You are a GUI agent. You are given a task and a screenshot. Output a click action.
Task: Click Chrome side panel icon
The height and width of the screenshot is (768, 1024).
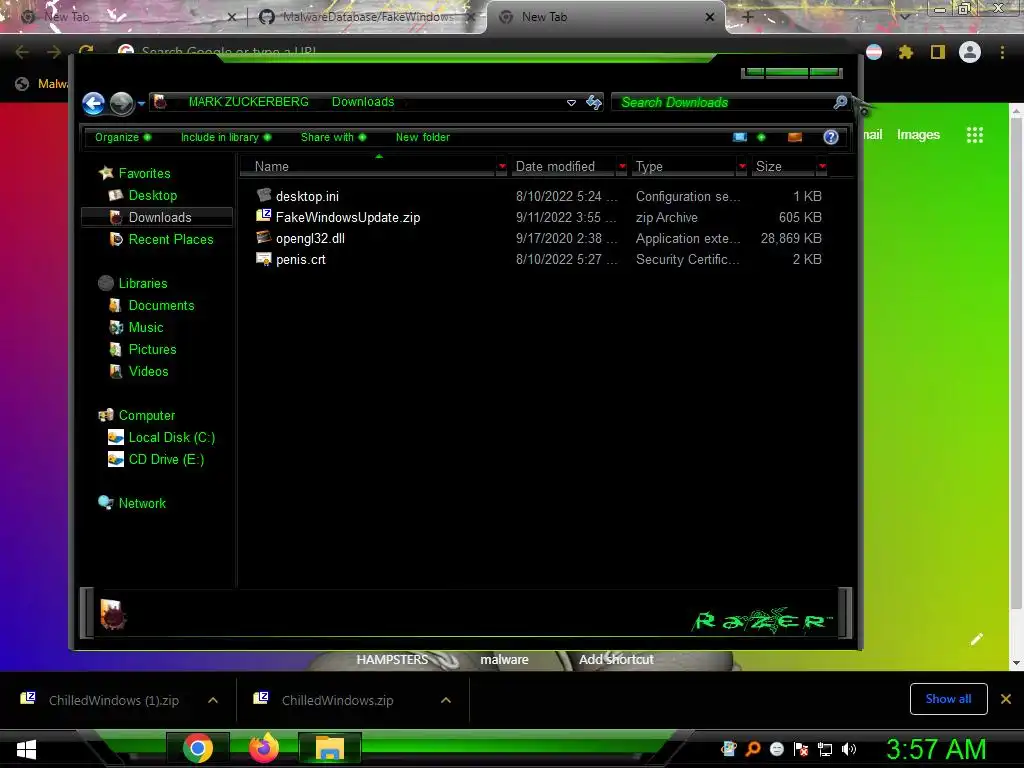(x=938, y=52)
